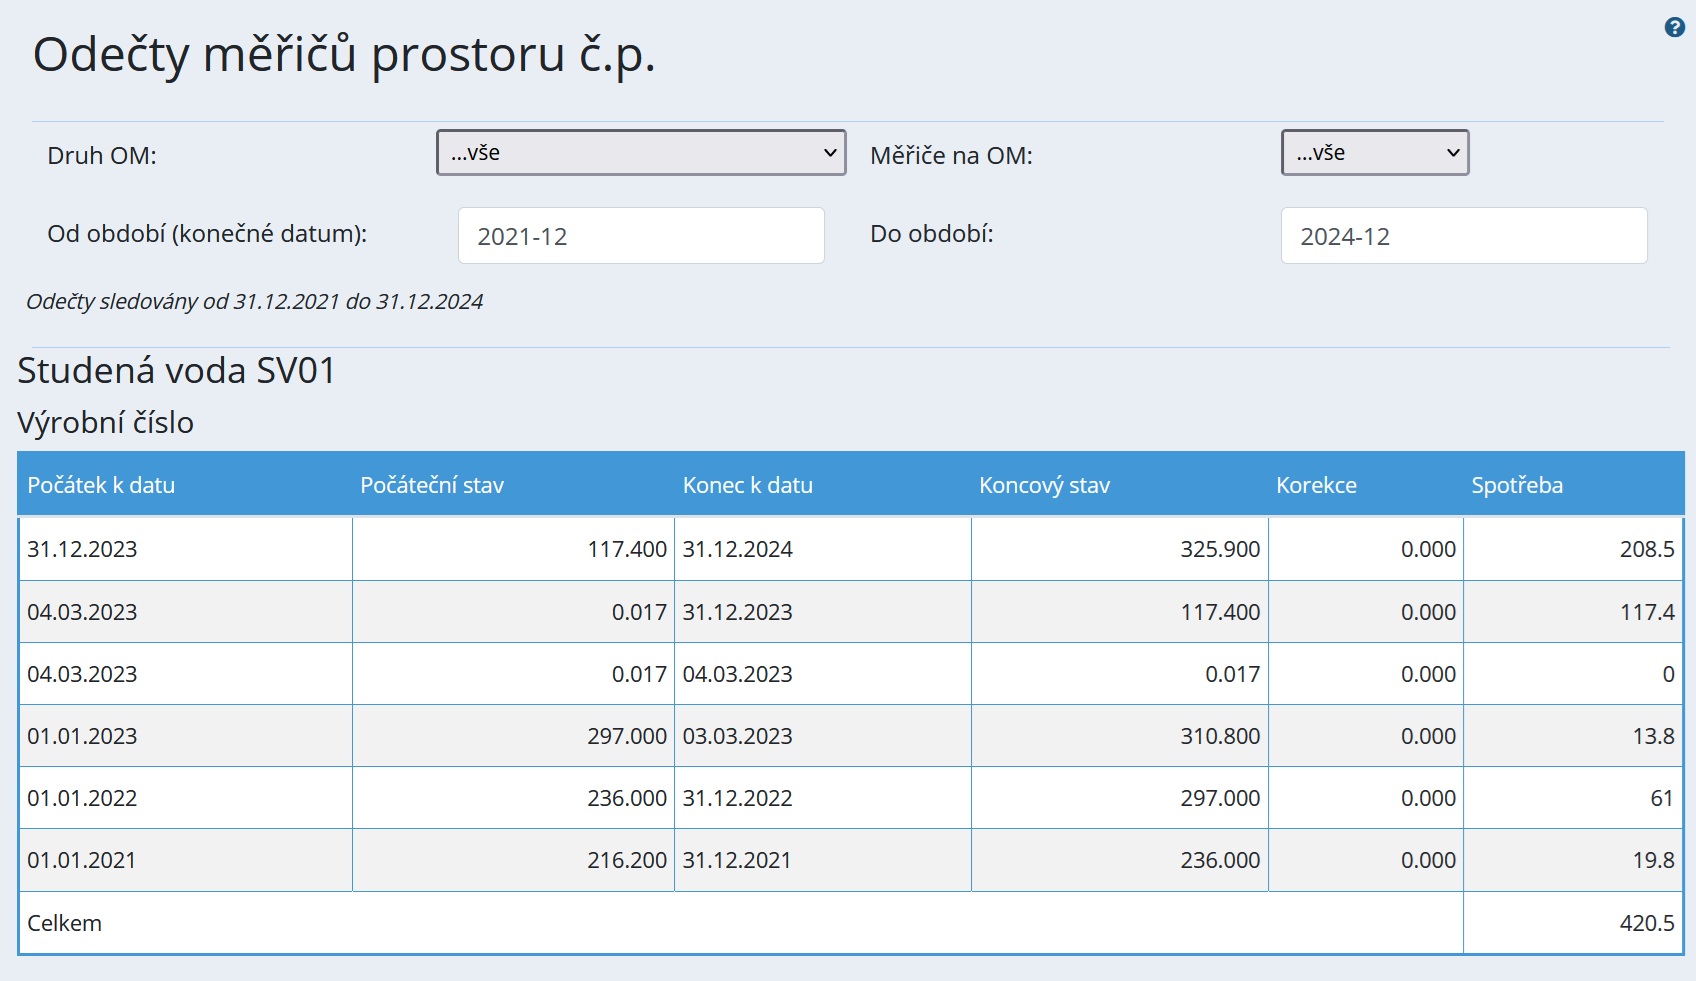The height and width of the screenshot is (981, 1696).
Task: Click the Počátek k datu column header
Action: coord(101,485)
